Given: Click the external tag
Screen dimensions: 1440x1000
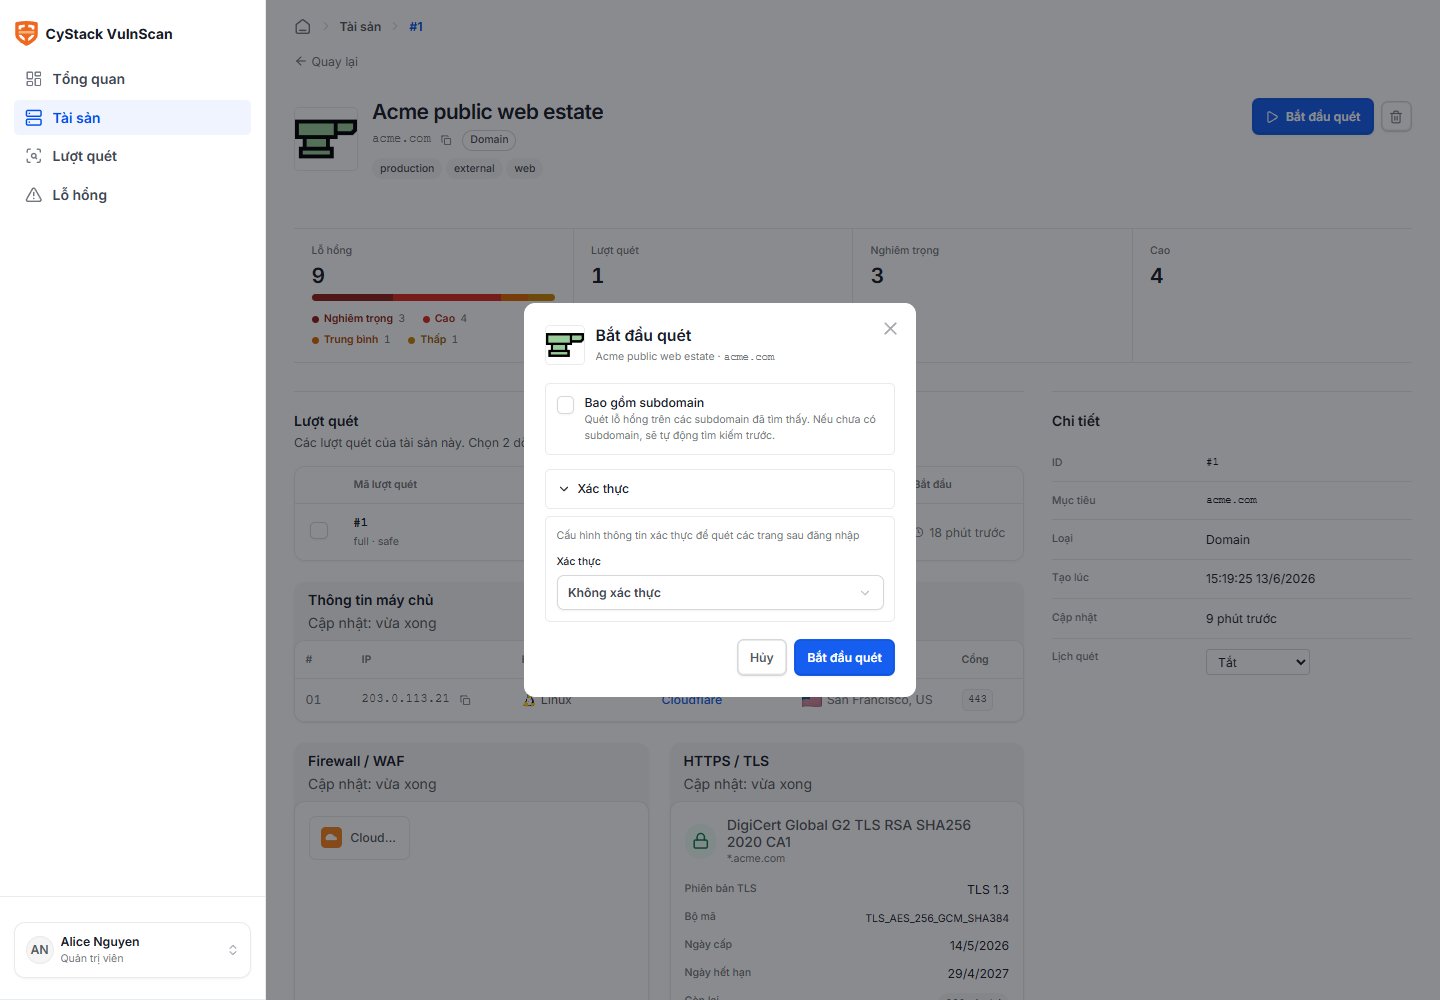Looking at the screenshot, I should 474,169.
